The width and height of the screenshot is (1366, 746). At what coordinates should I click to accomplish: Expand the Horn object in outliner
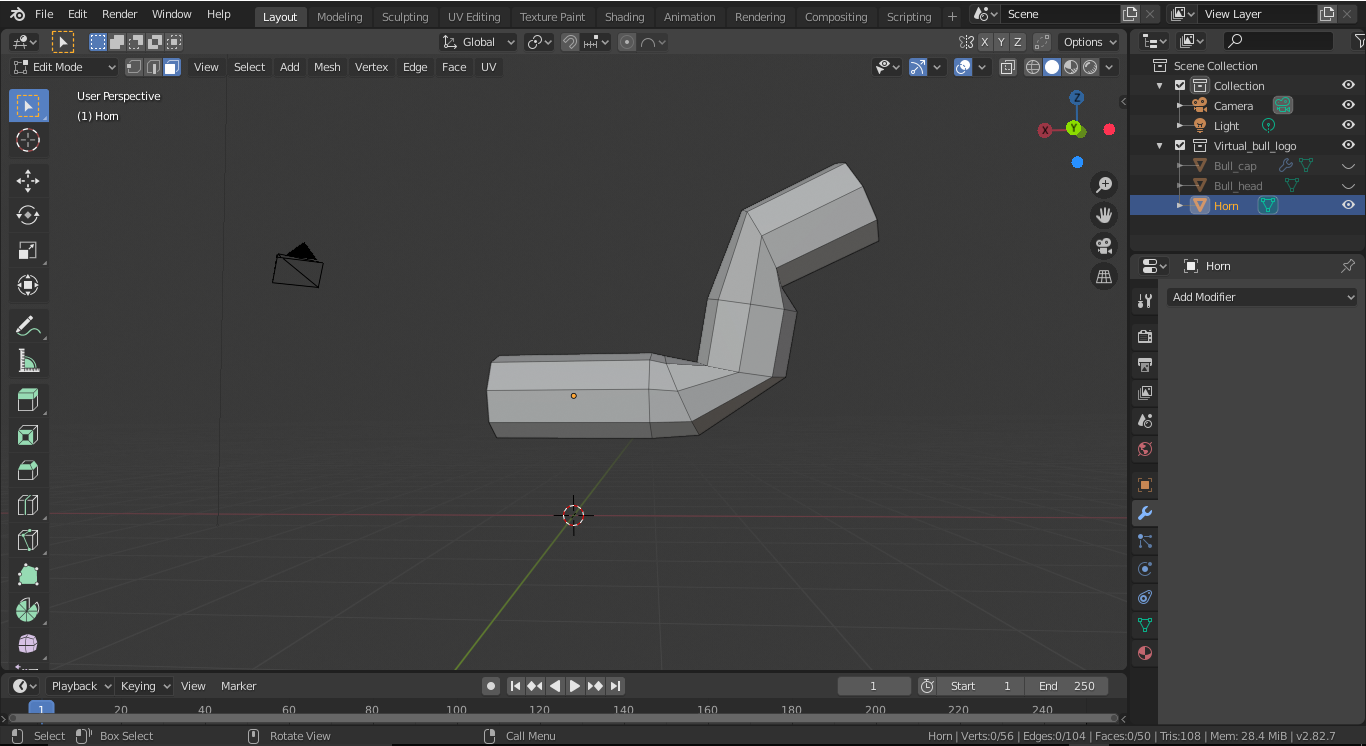1180,205
